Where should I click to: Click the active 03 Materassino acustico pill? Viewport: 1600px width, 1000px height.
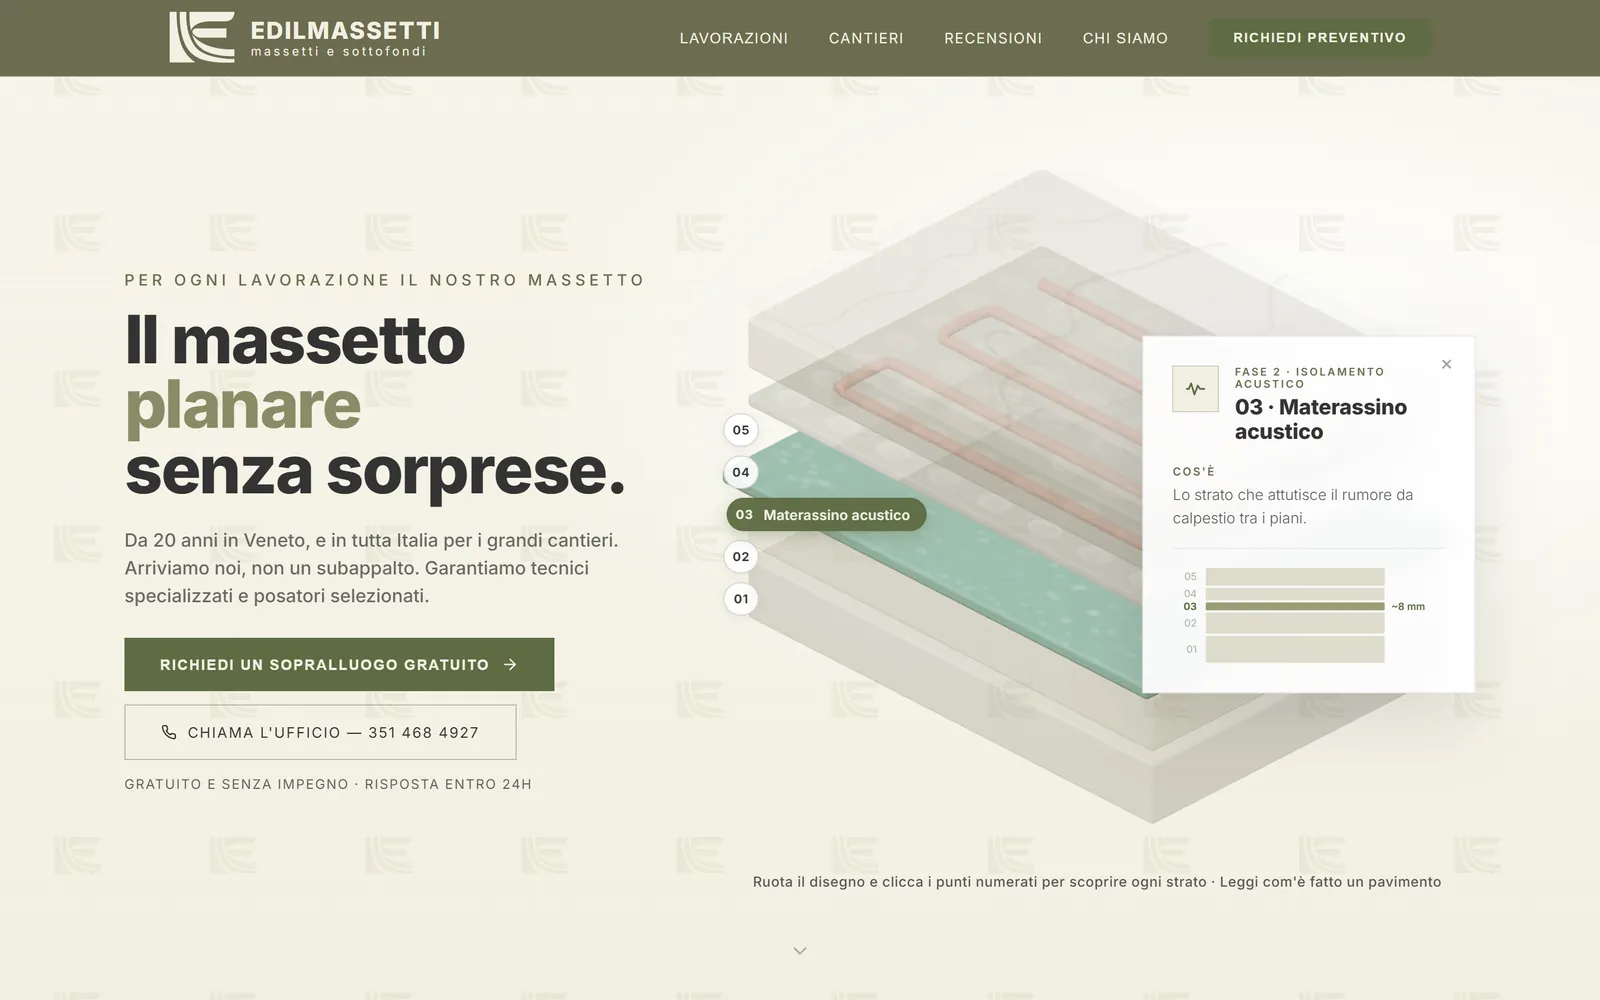826,515
